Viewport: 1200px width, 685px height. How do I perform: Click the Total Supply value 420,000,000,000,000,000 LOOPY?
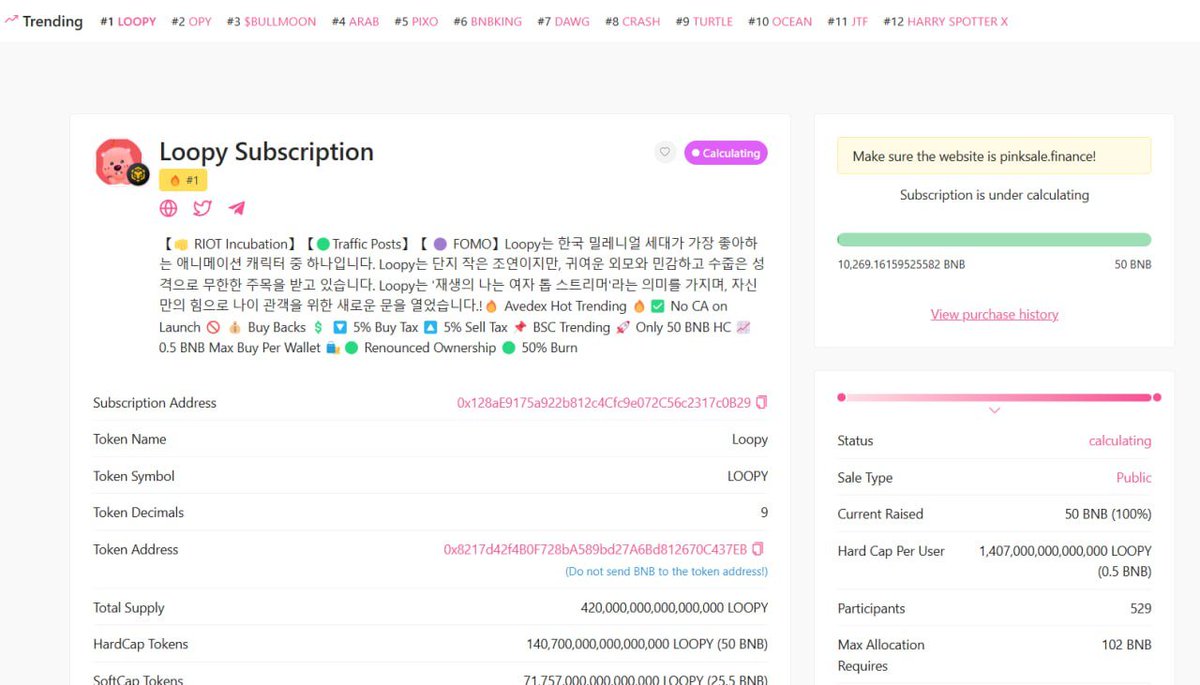click(674, 608)
